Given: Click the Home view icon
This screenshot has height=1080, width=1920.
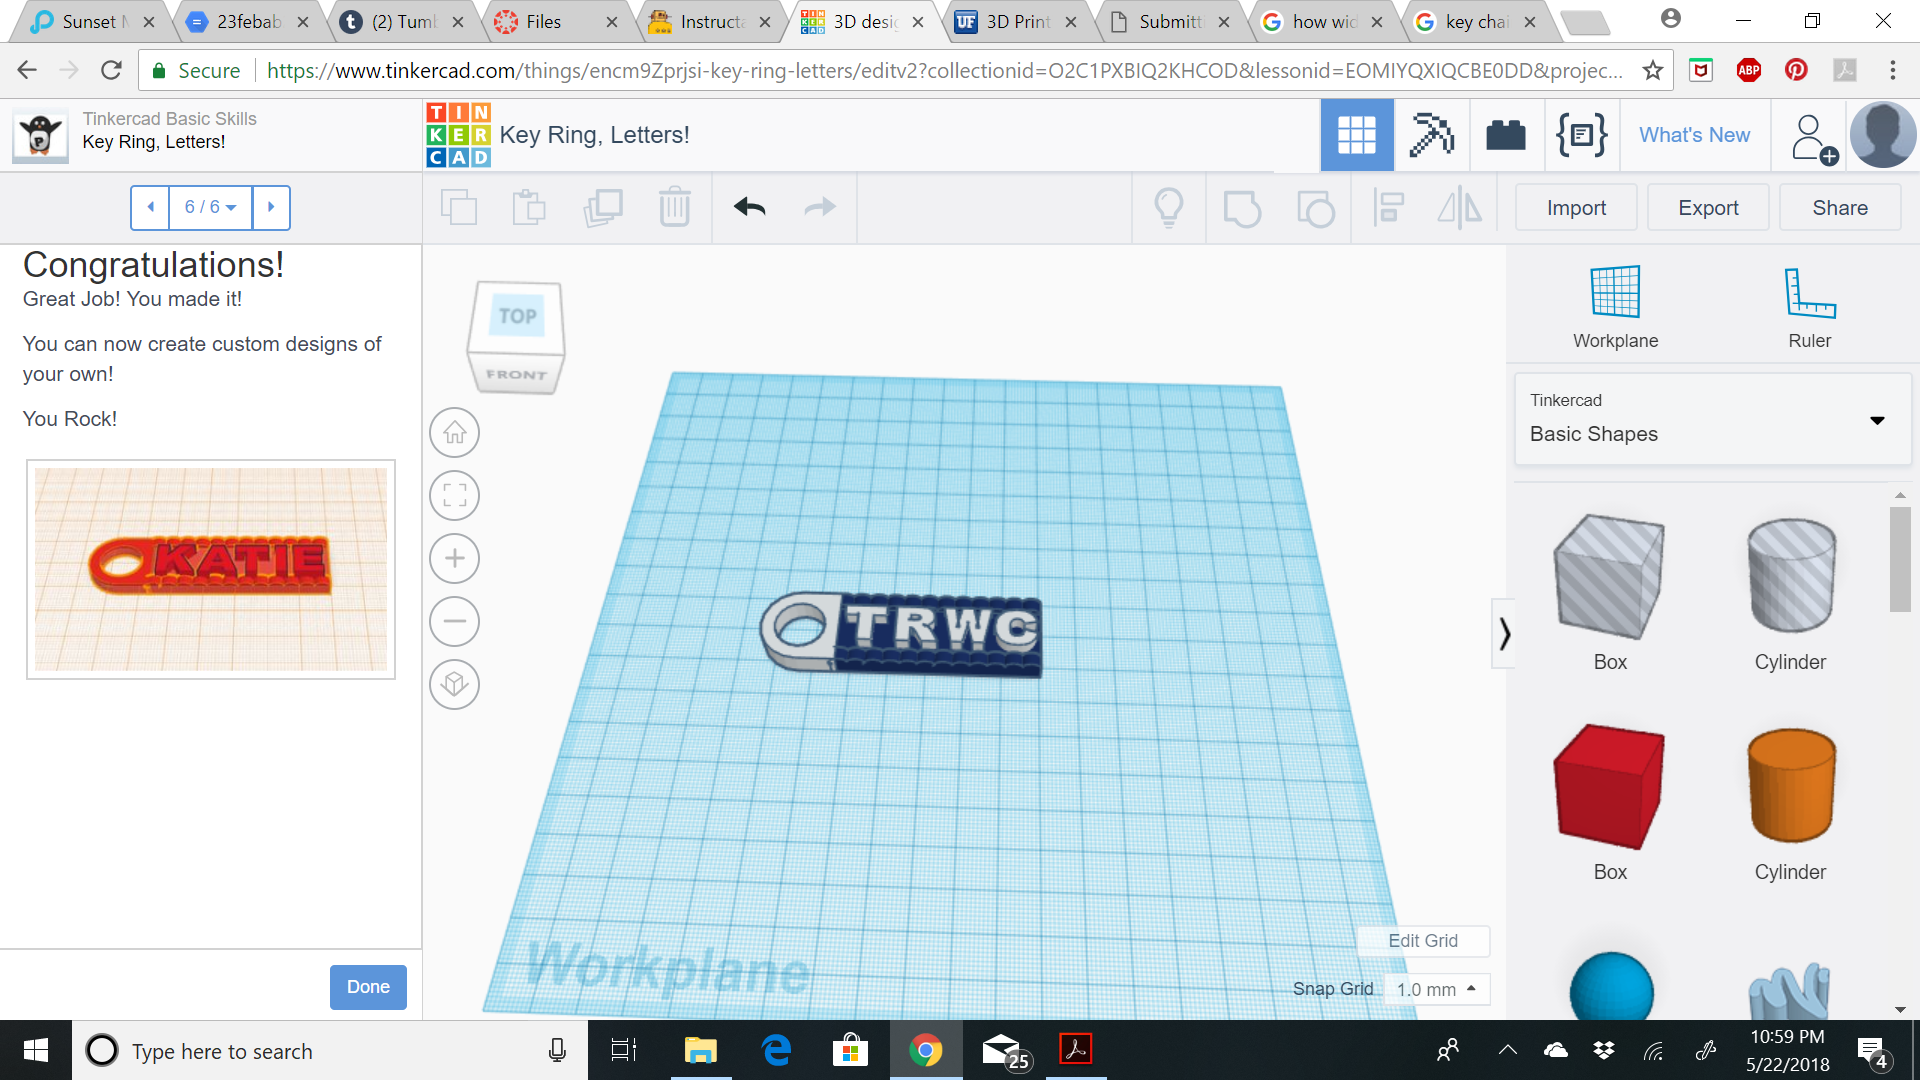Looking at the screenshot, I should pyautogui.click(x=455, y=433).
